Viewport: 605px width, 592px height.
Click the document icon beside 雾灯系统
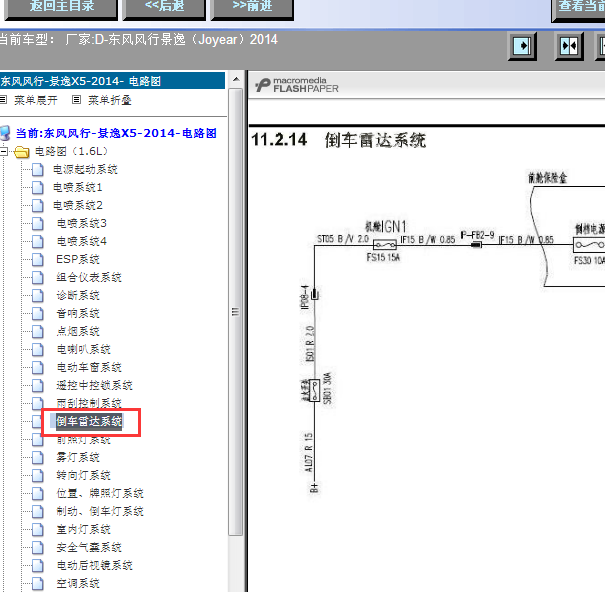pyautogui.click(x=37, y=458)
